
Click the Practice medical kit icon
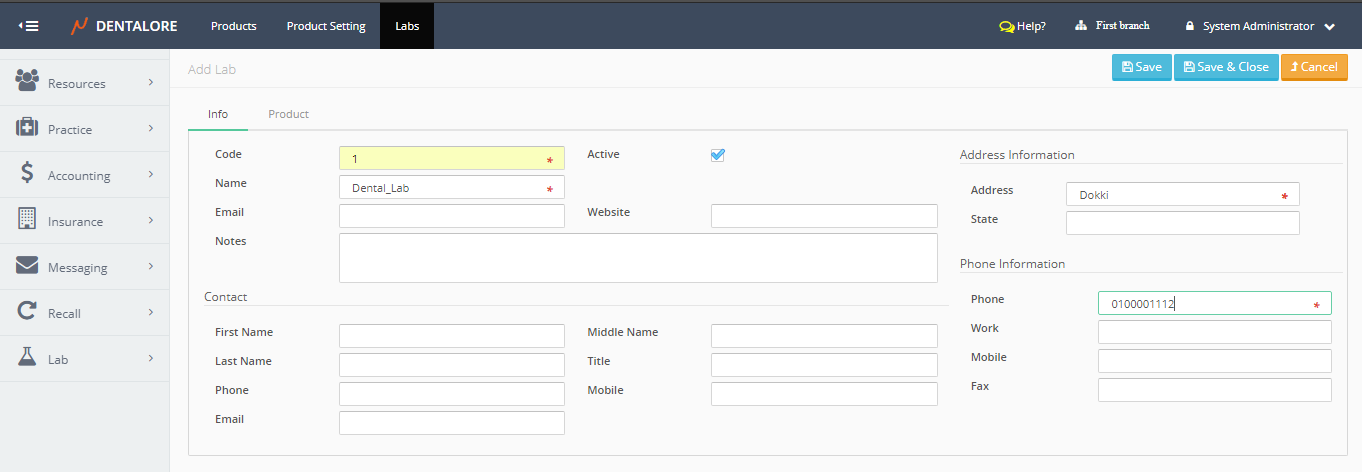pyautogui.click(x=27, y=128)
